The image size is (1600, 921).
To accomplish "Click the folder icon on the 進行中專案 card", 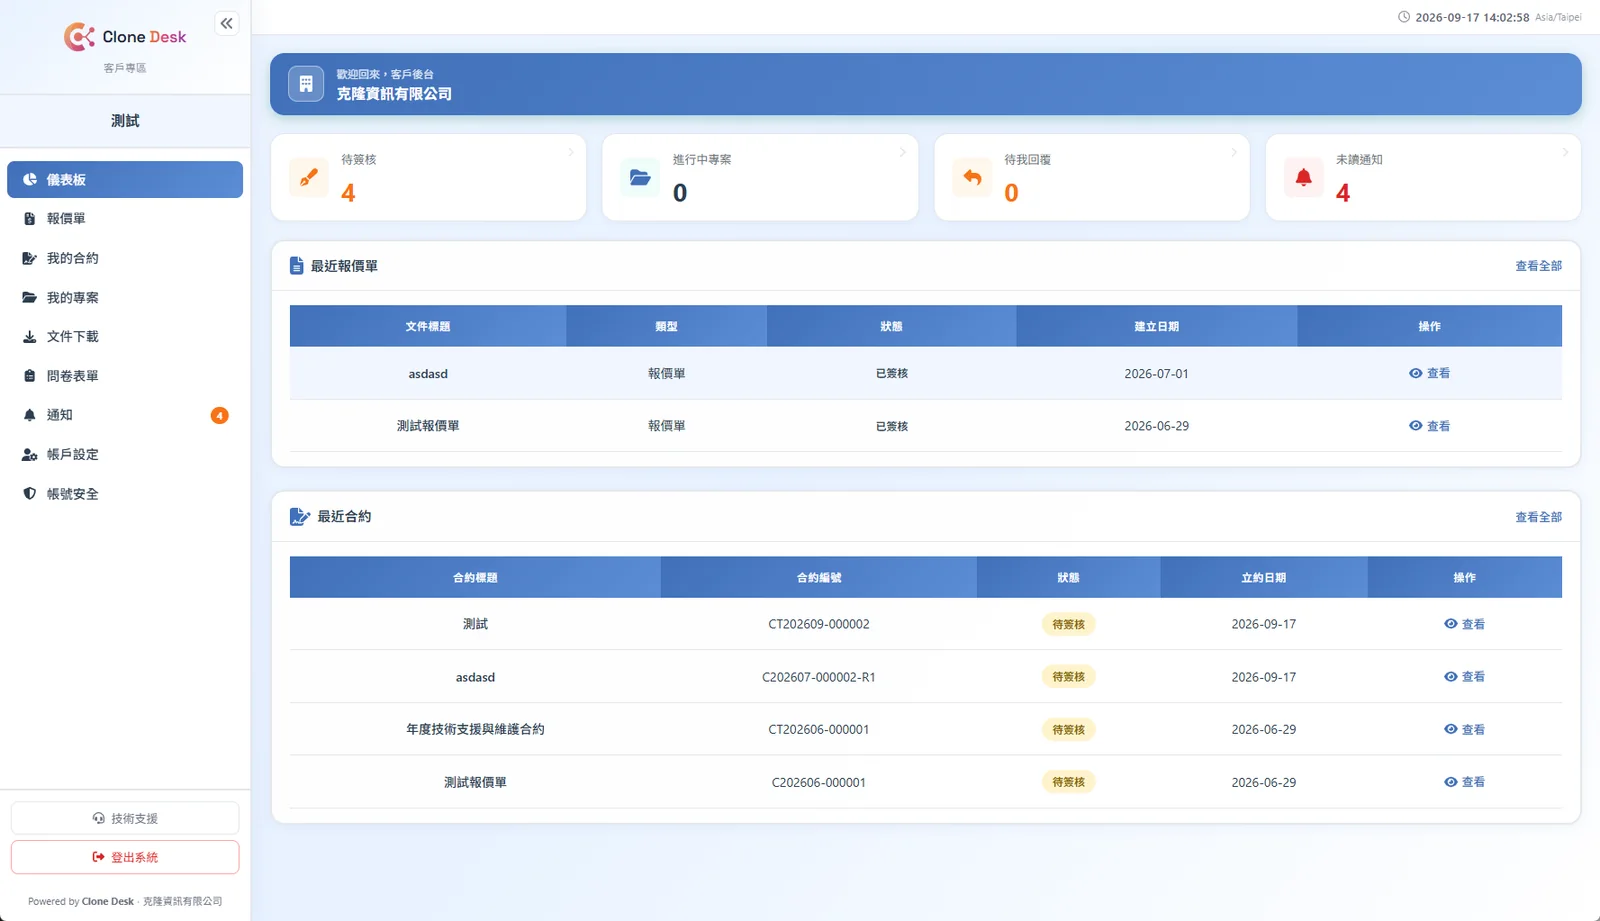I will coord(640,178).
